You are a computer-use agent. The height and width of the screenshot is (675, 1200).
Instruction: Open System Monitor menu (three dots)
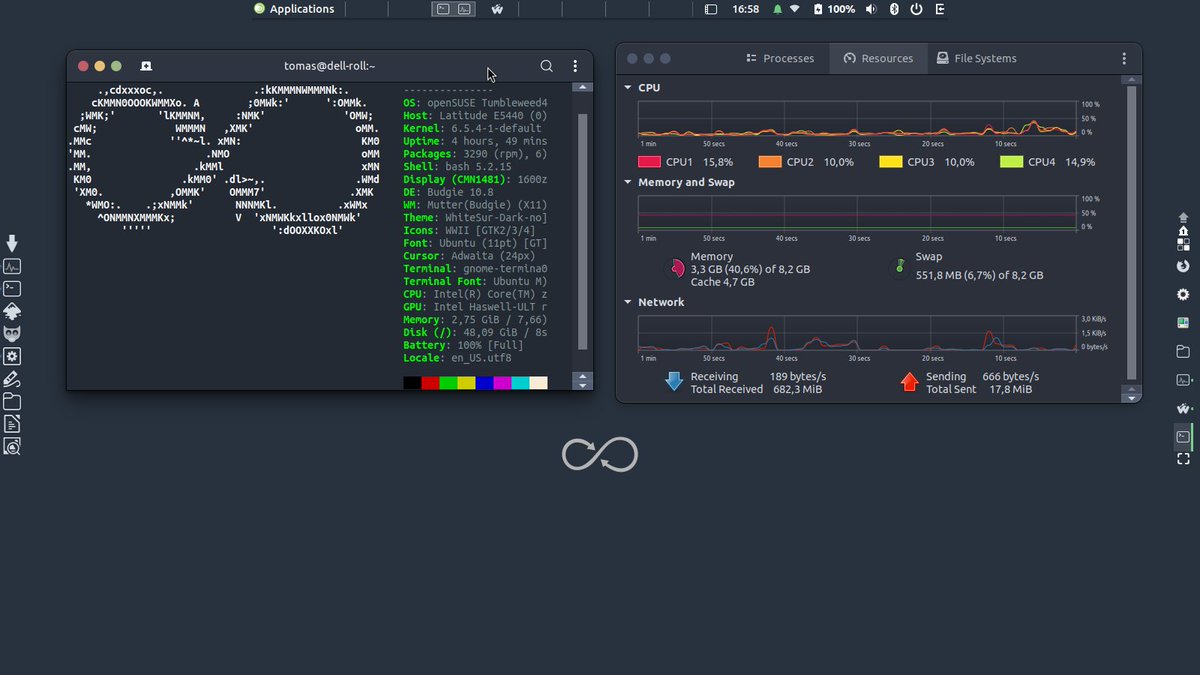pyautogui.click(x=1124, y=59)
